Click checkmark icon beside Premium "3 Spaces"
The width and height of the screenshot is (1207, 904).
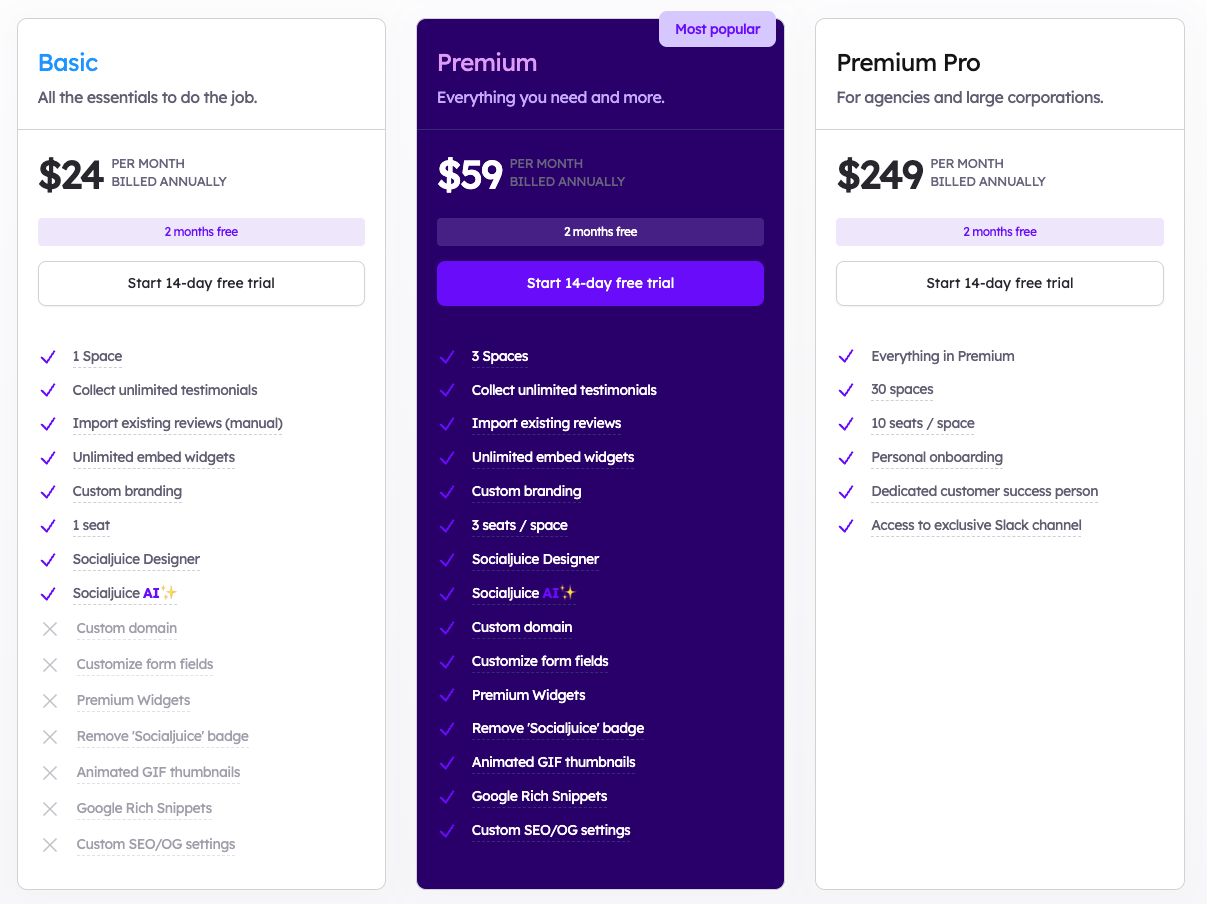click(x=447, y=357)
